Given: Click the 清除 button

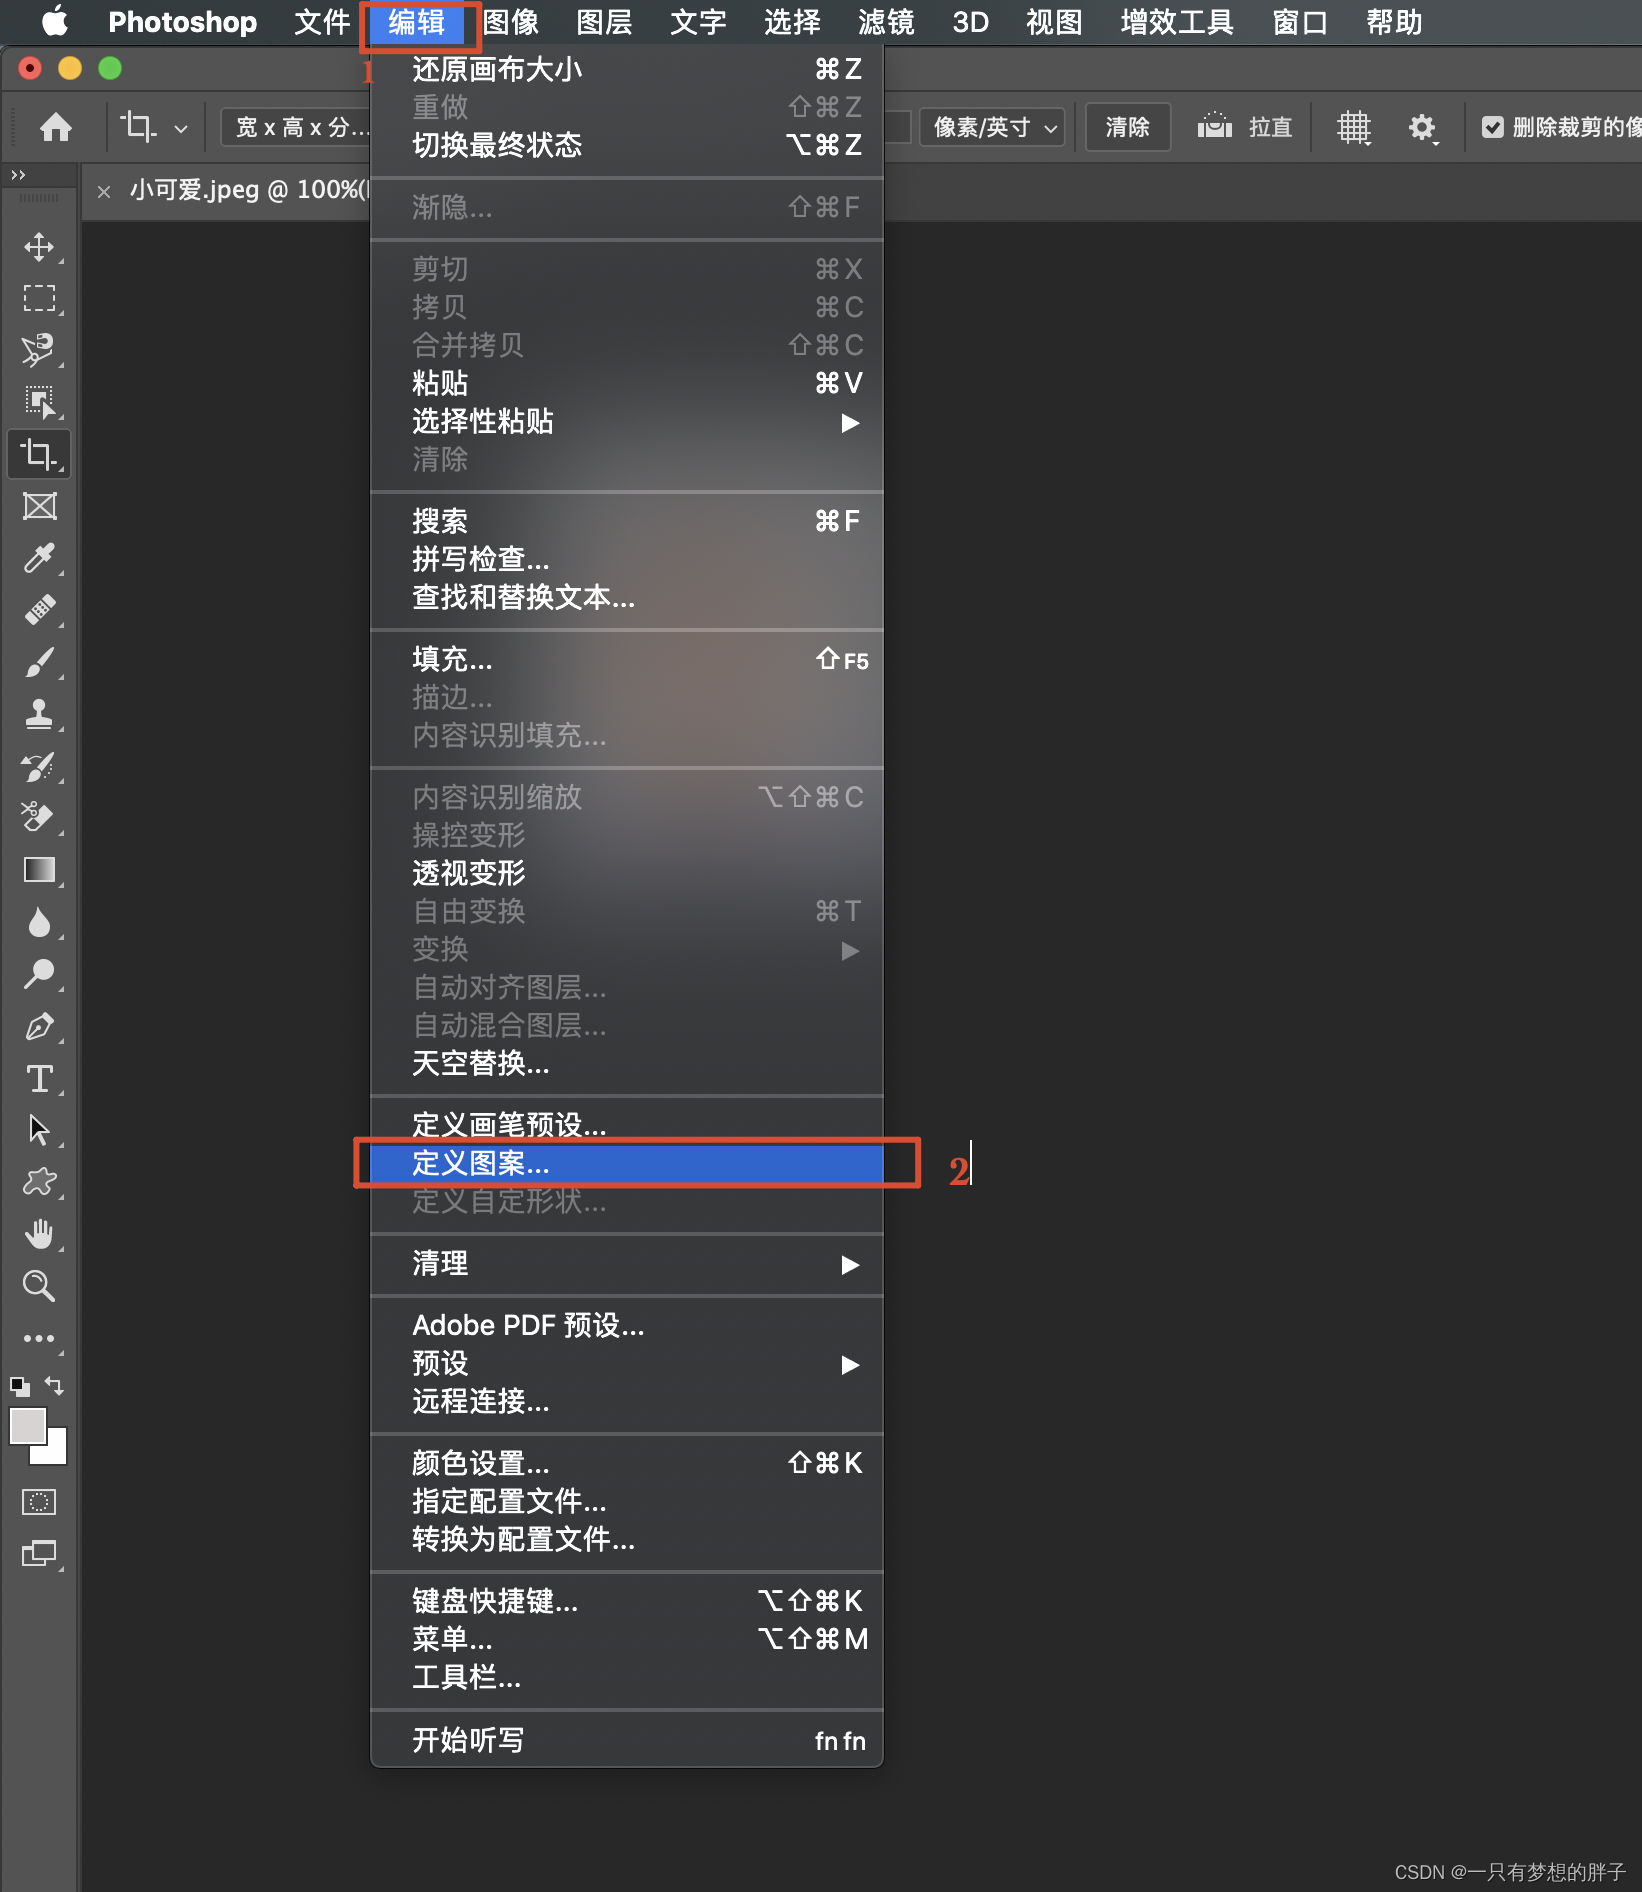Looking at the screenshot, I should click(1128, 127).
